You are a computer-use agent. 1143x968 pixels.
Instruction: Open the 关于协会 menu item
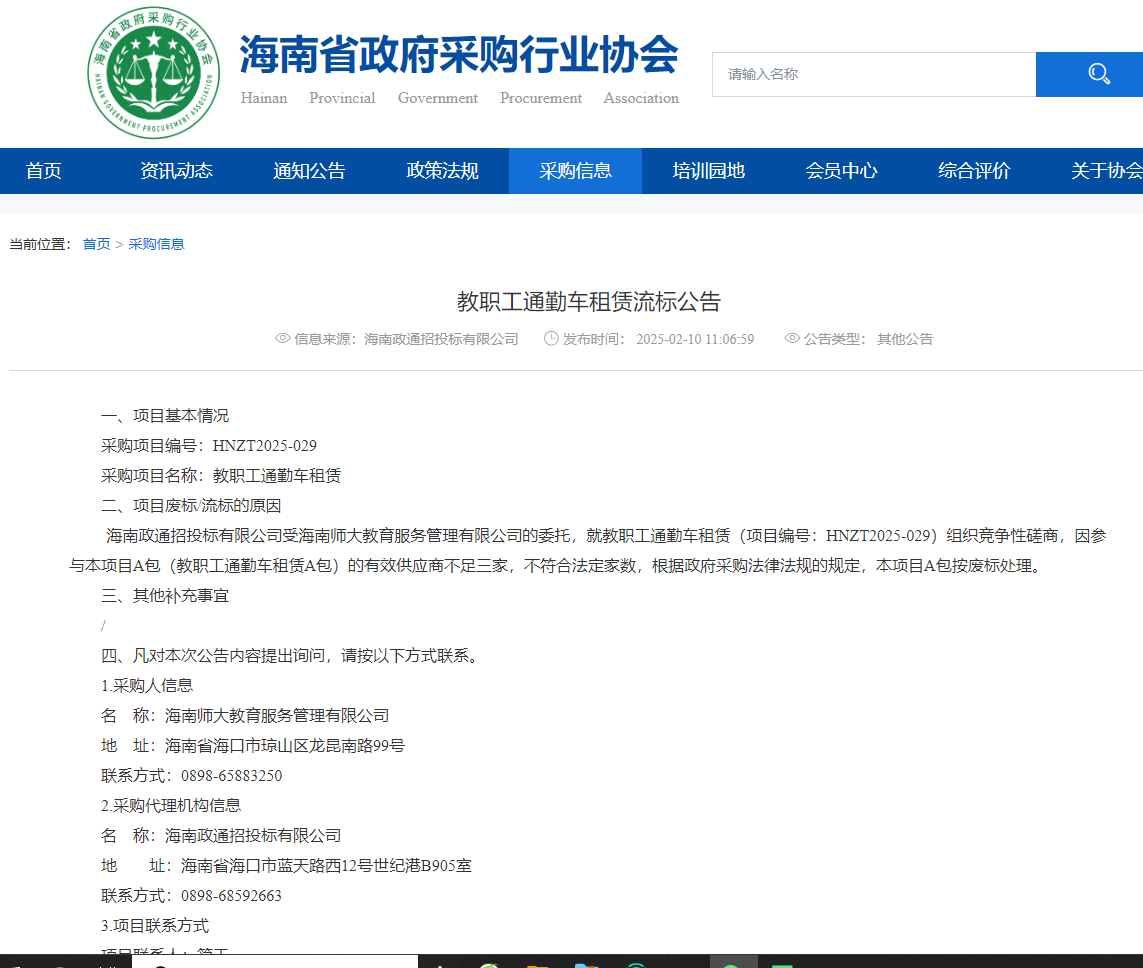pyautogui.click(x=1106, y=171)
